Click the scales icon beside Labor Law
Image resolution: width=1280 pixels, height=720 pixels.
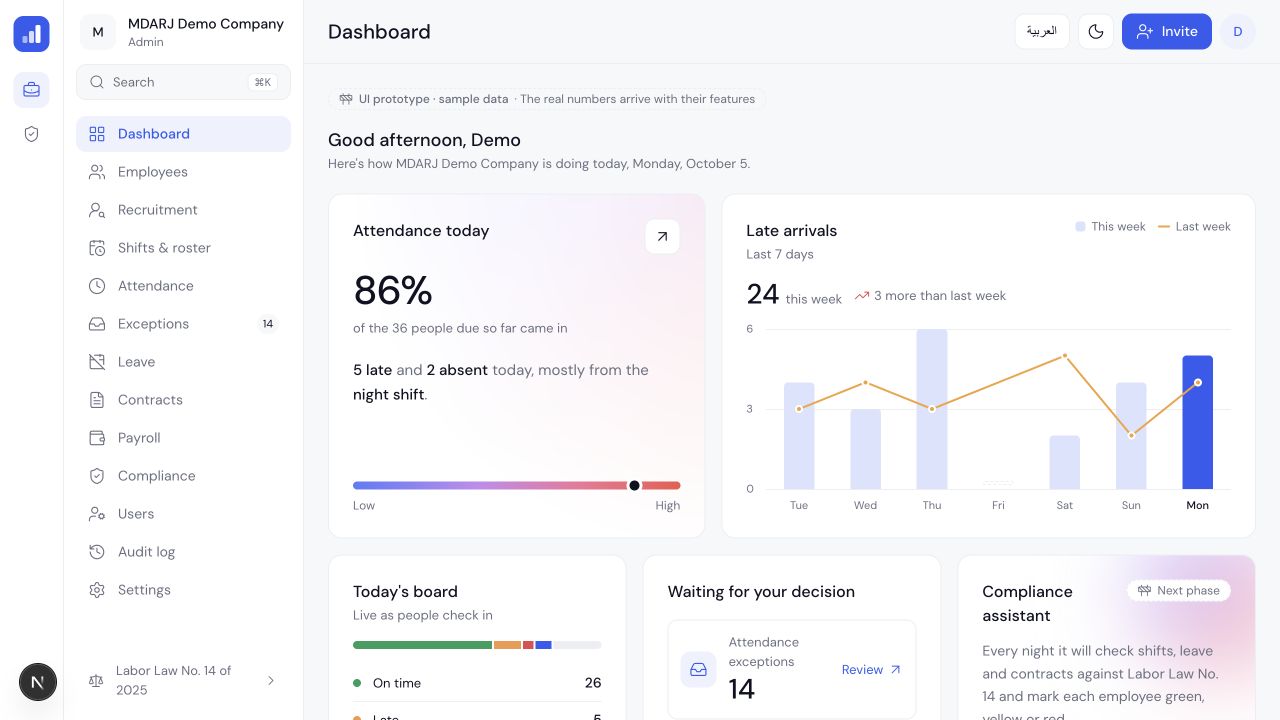(x=96, y=681)
